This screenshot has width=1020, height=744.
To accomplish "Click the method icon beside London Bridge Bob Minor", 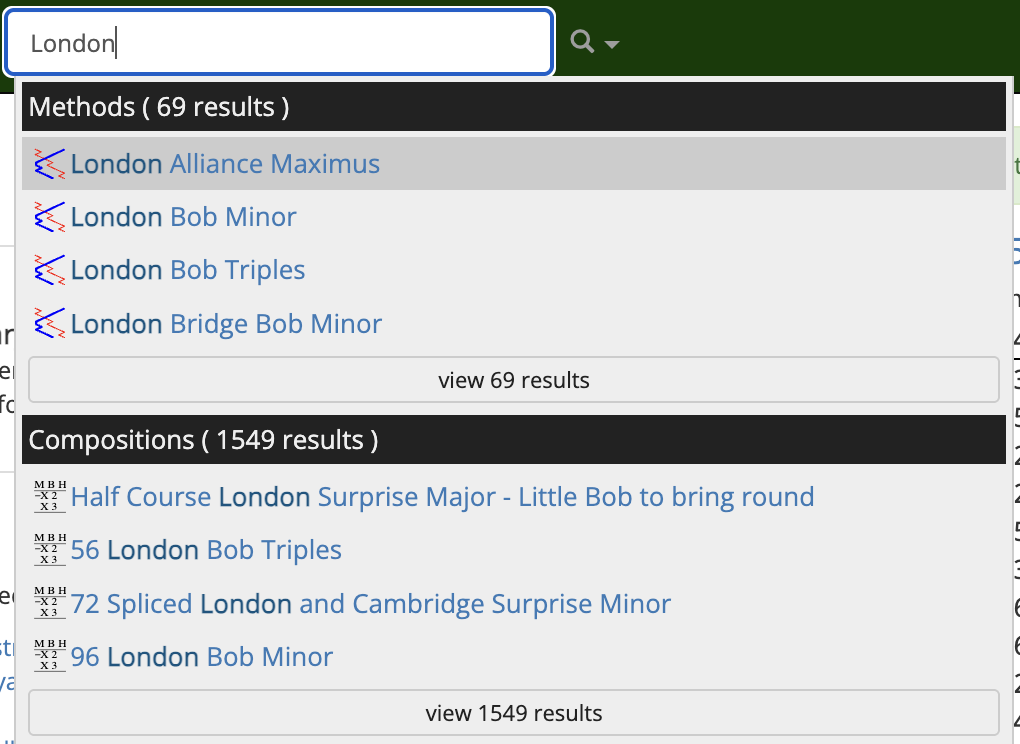I will click(x=49, y=323).
